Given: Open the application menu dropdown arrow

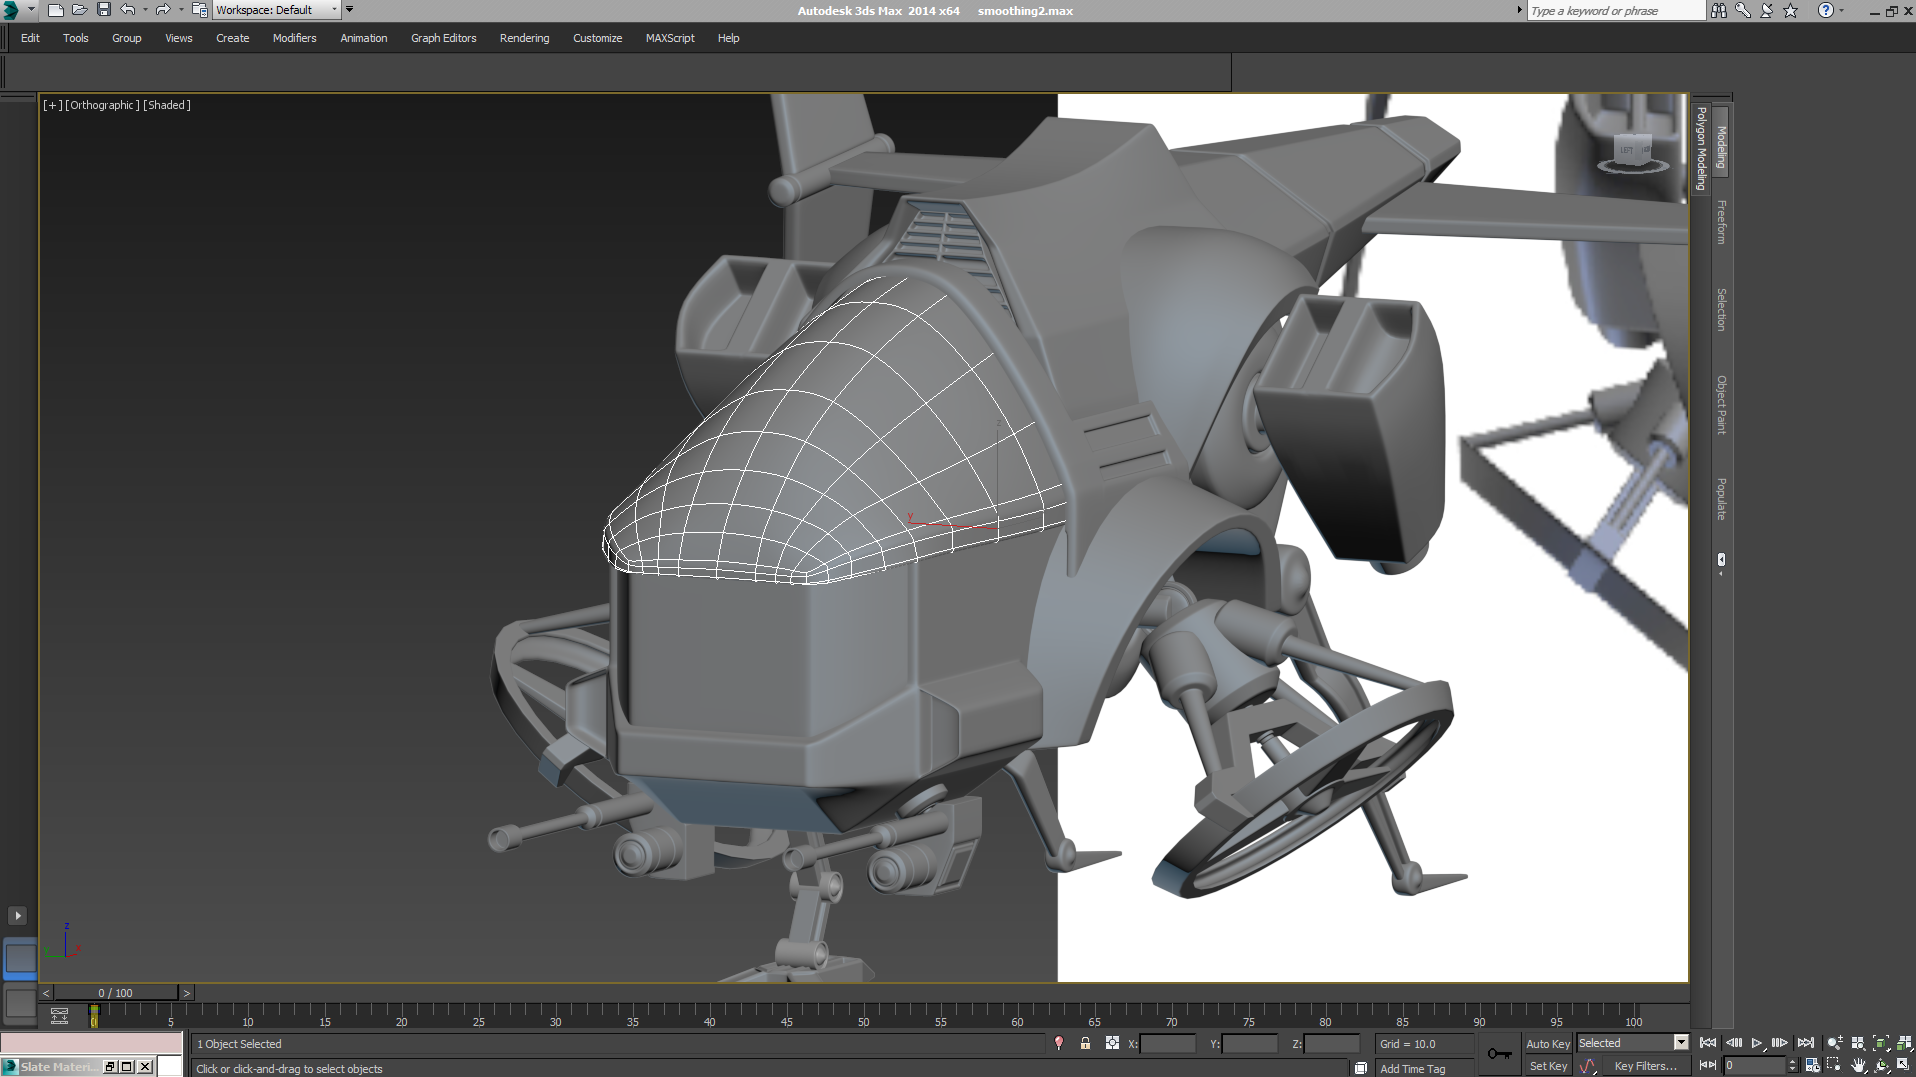Looking at the screenshot, I should click(31, 10).
